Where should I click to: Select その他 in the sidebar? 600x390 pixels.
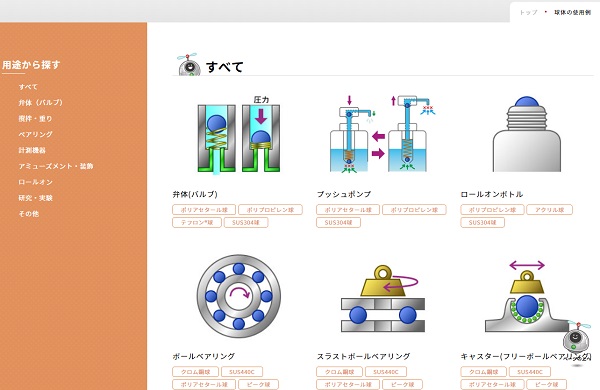[x=29, y=214]
